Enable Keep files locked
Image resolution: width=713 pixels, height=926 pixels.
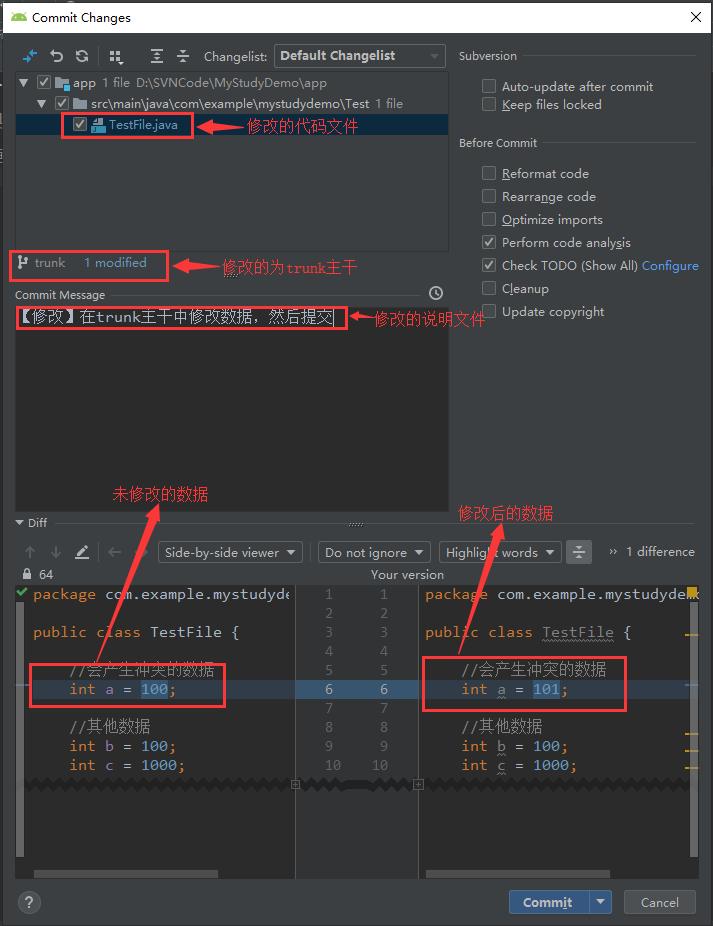tap(489, 105)
